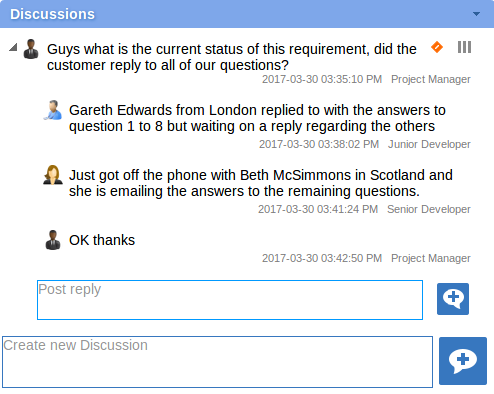Click the orange diamond priority icon
The image size is (494, 394).
[437, 47]
